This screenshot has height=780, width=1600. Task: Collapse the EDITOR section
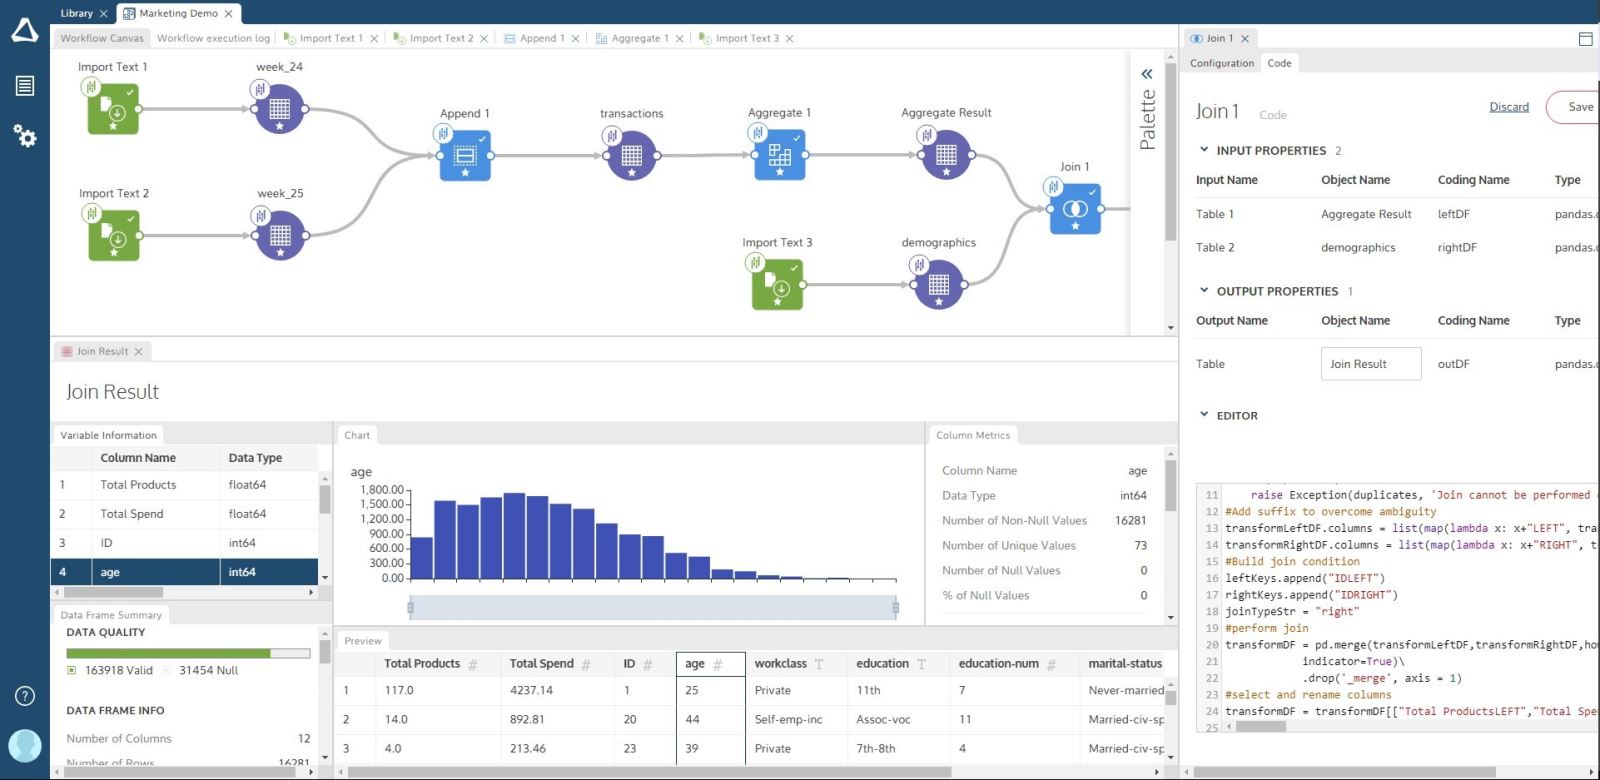tap(1204, 415)
